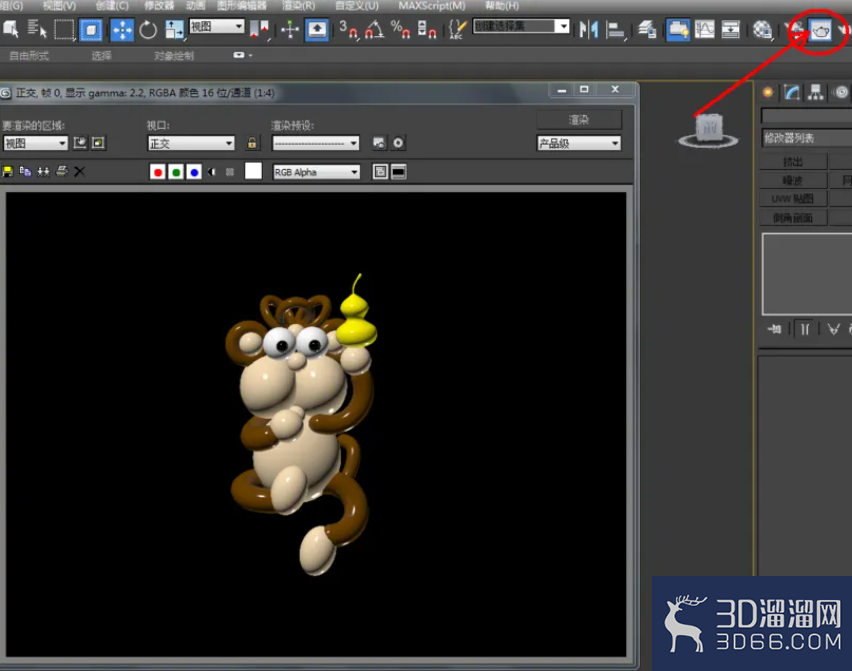Open the 修改器 menu
Screen dimensions: 852x671
point(159,6)
